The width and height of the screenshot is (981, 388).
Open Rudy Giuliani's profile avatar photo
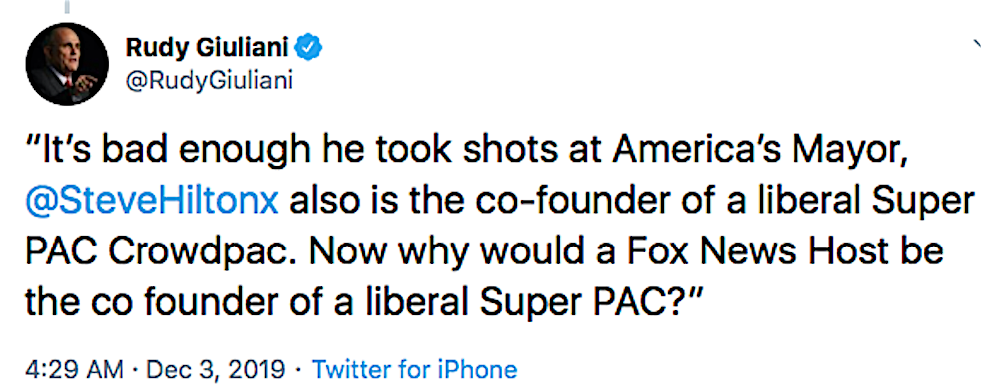coord(67,66)
